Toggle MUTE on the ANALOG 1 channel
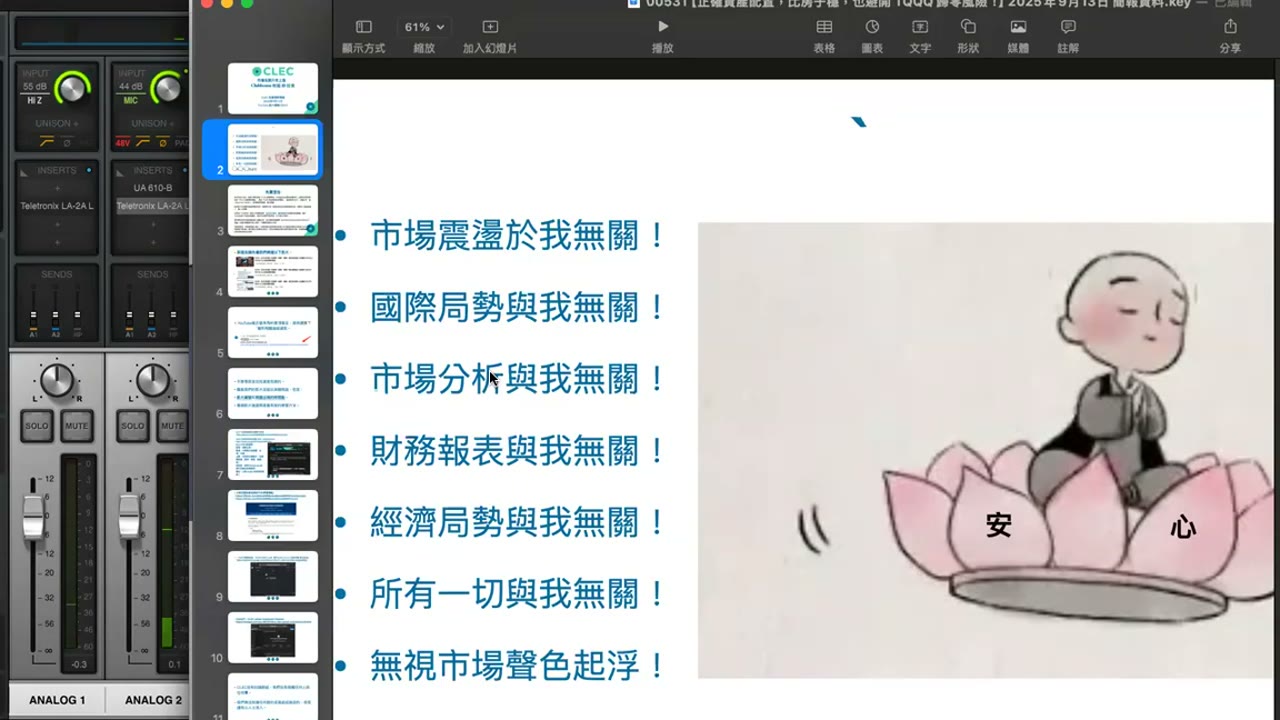Image resolution: width=1280 pixels, height=720 pixels. pos(76,426)
